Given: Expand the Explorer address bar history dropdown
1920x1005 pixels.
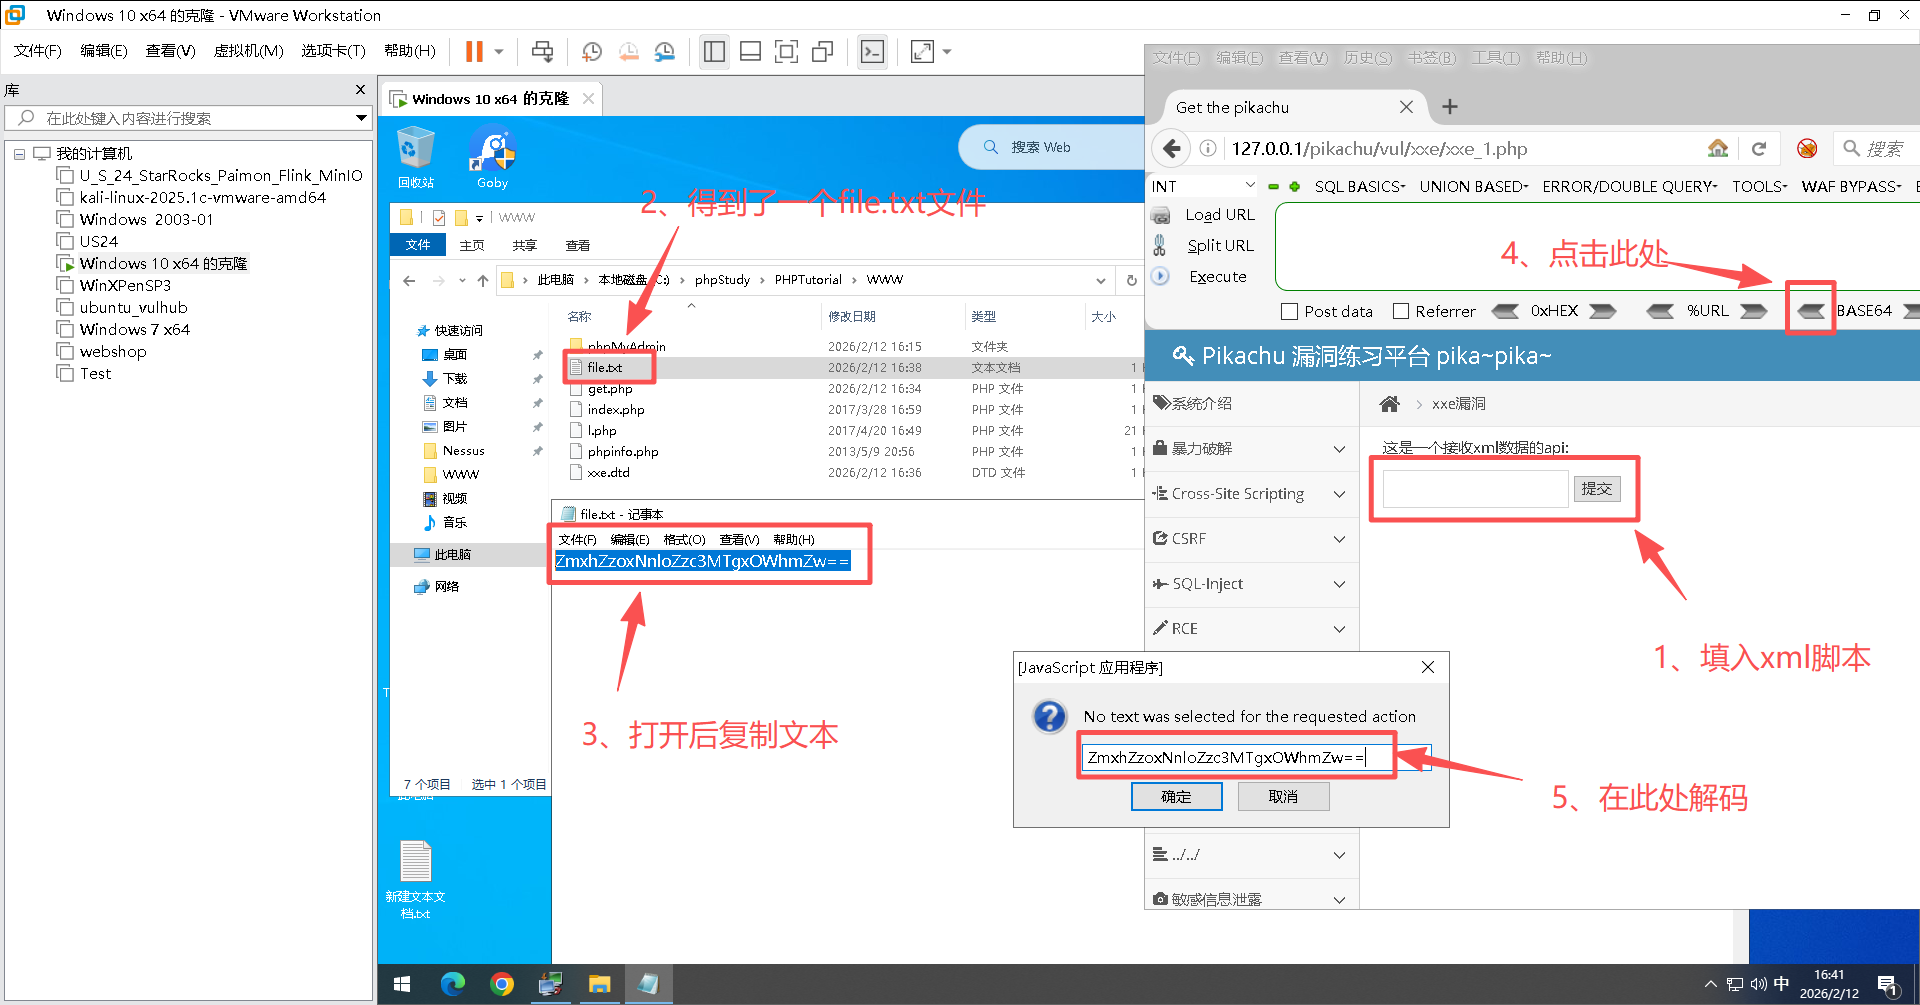Looking at the screenshot, I should [1101, 281].
